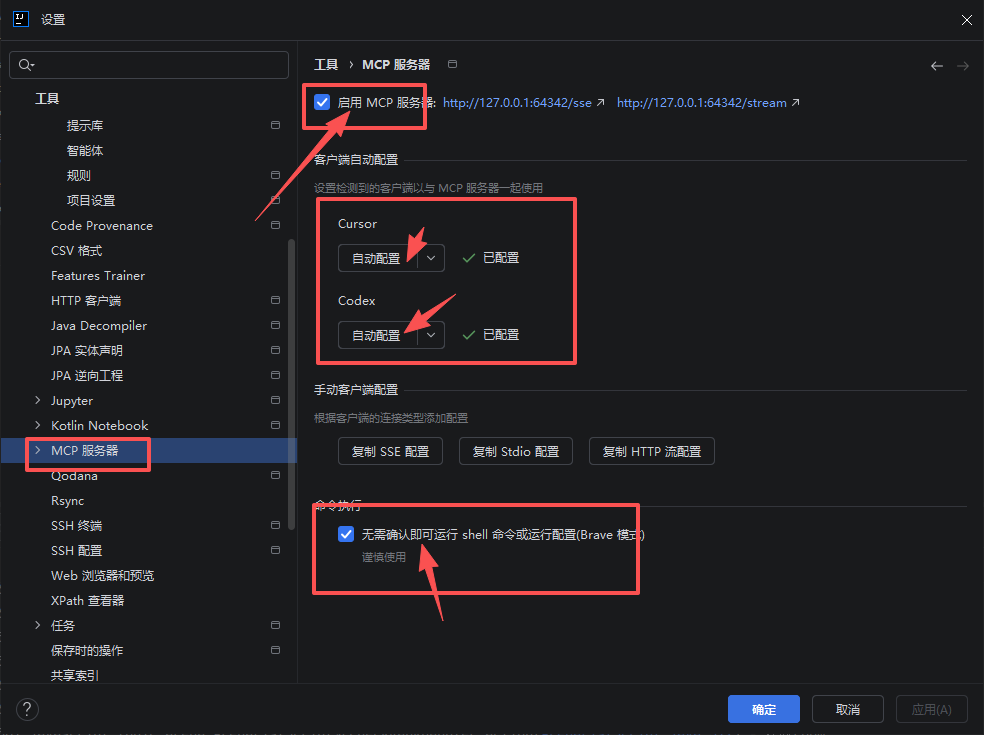Viewport: 984px width, 735px height.
Task: Click the project marker icon next to SSH 终端
Action: pos(275,525)
